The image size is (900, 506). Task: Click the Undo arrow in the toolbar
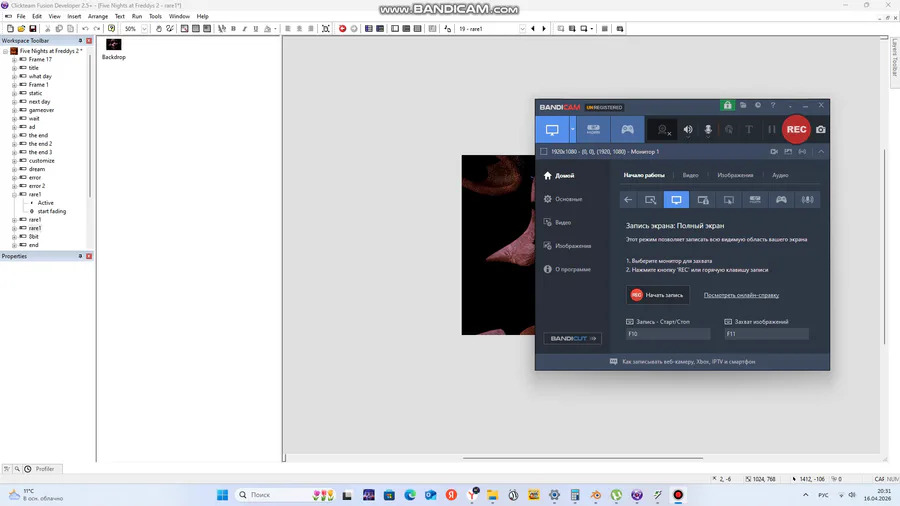click(85, 29)
